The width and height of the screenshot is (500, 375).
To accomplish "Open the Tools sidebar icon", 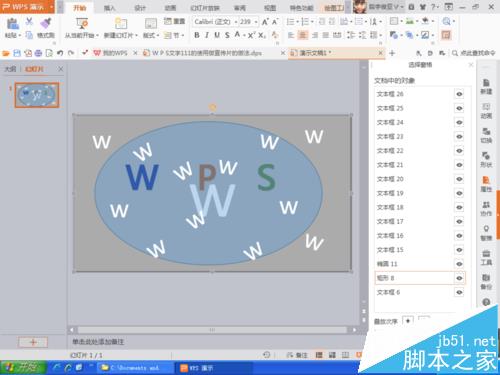I will [486, 257].
